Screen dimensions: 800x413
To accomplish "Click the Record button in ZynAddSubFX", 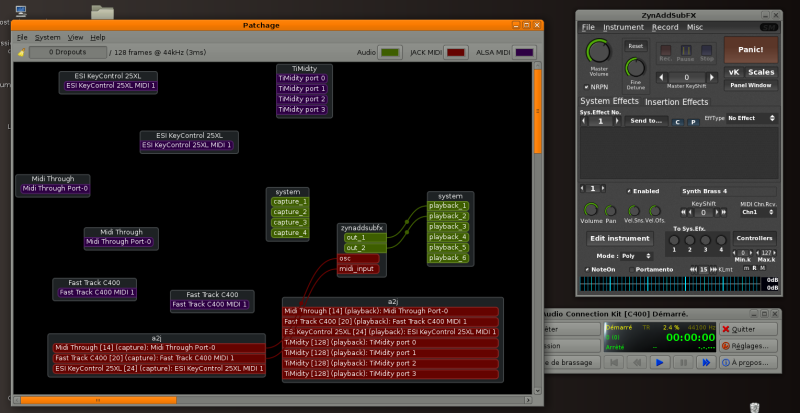I will [x=665, y=50].
